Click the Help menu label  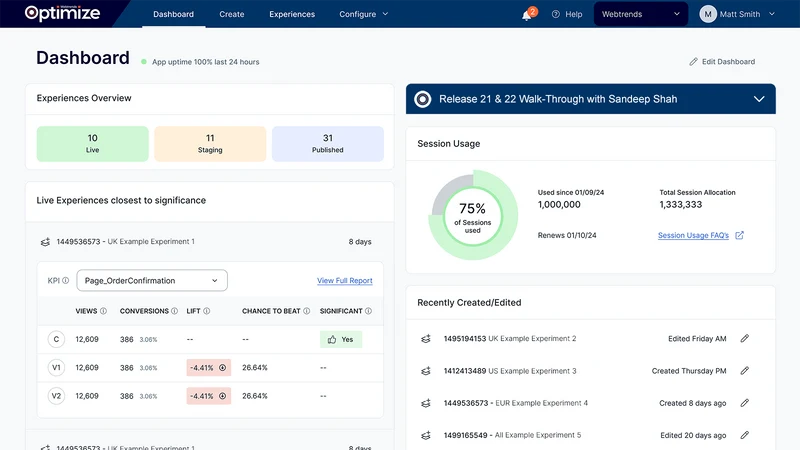(x=573, y=14)
